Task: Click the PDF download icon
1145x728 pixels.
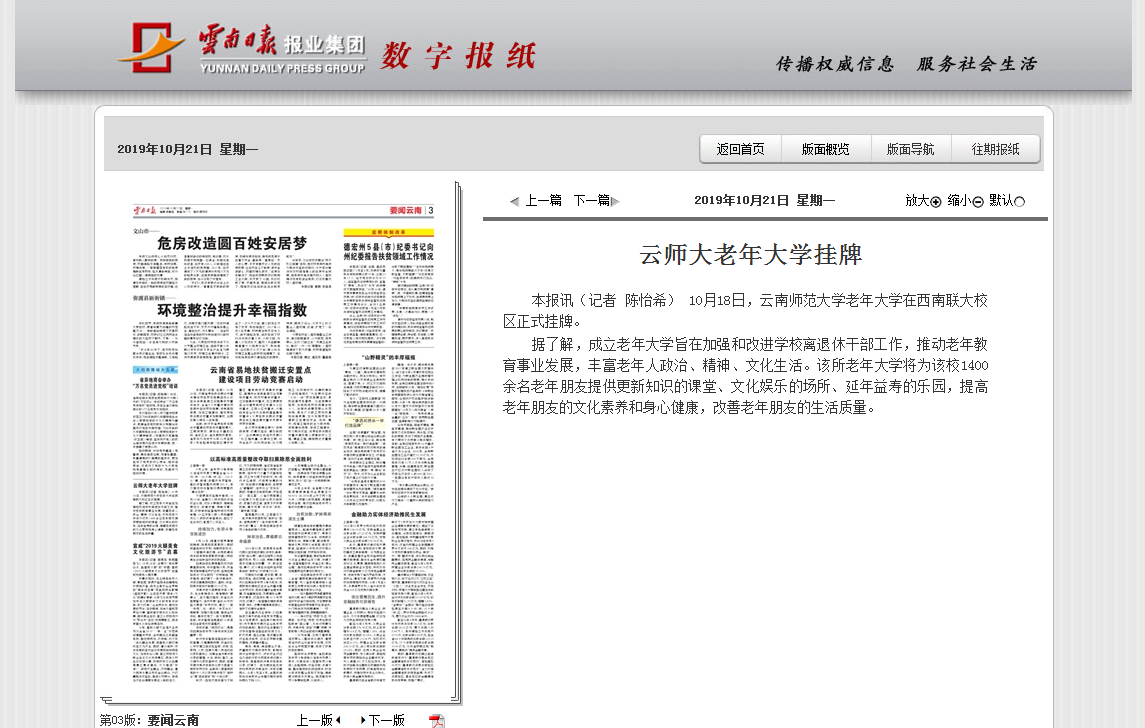Action: [x=437, y=721]
